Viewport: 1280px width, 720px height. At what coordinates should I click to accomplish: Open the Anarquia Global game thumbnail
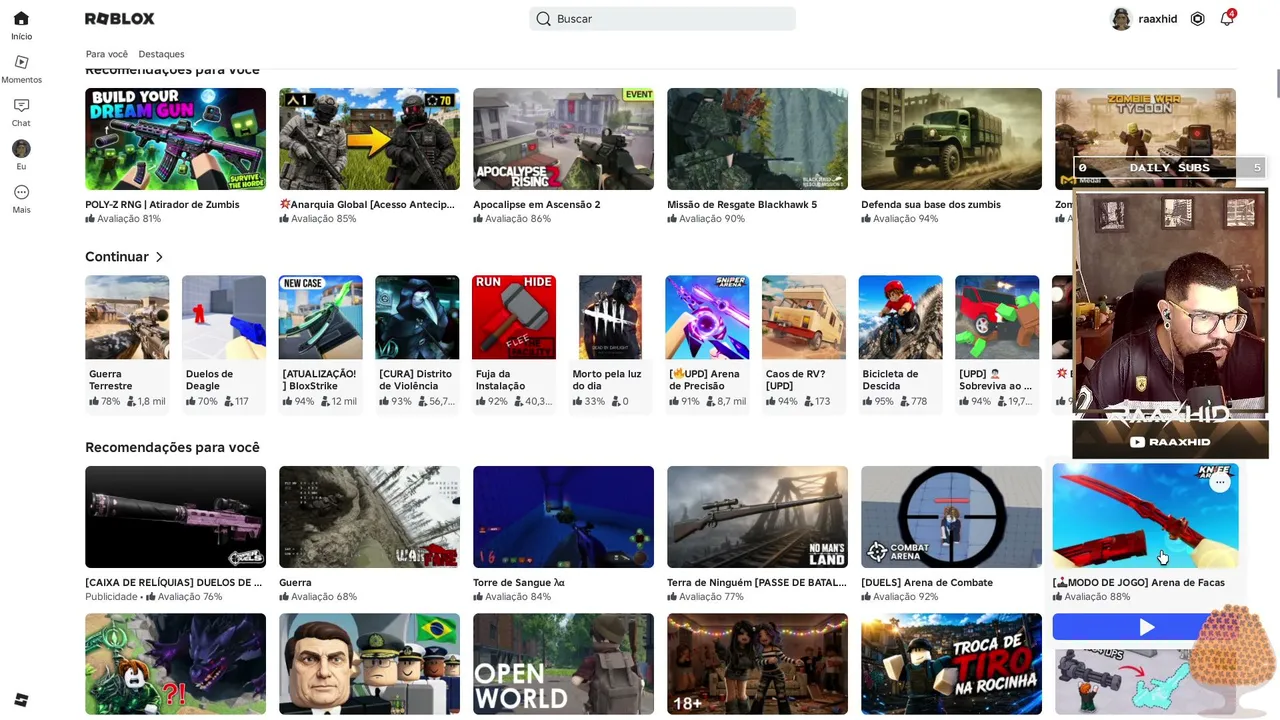tap(369, 139)
